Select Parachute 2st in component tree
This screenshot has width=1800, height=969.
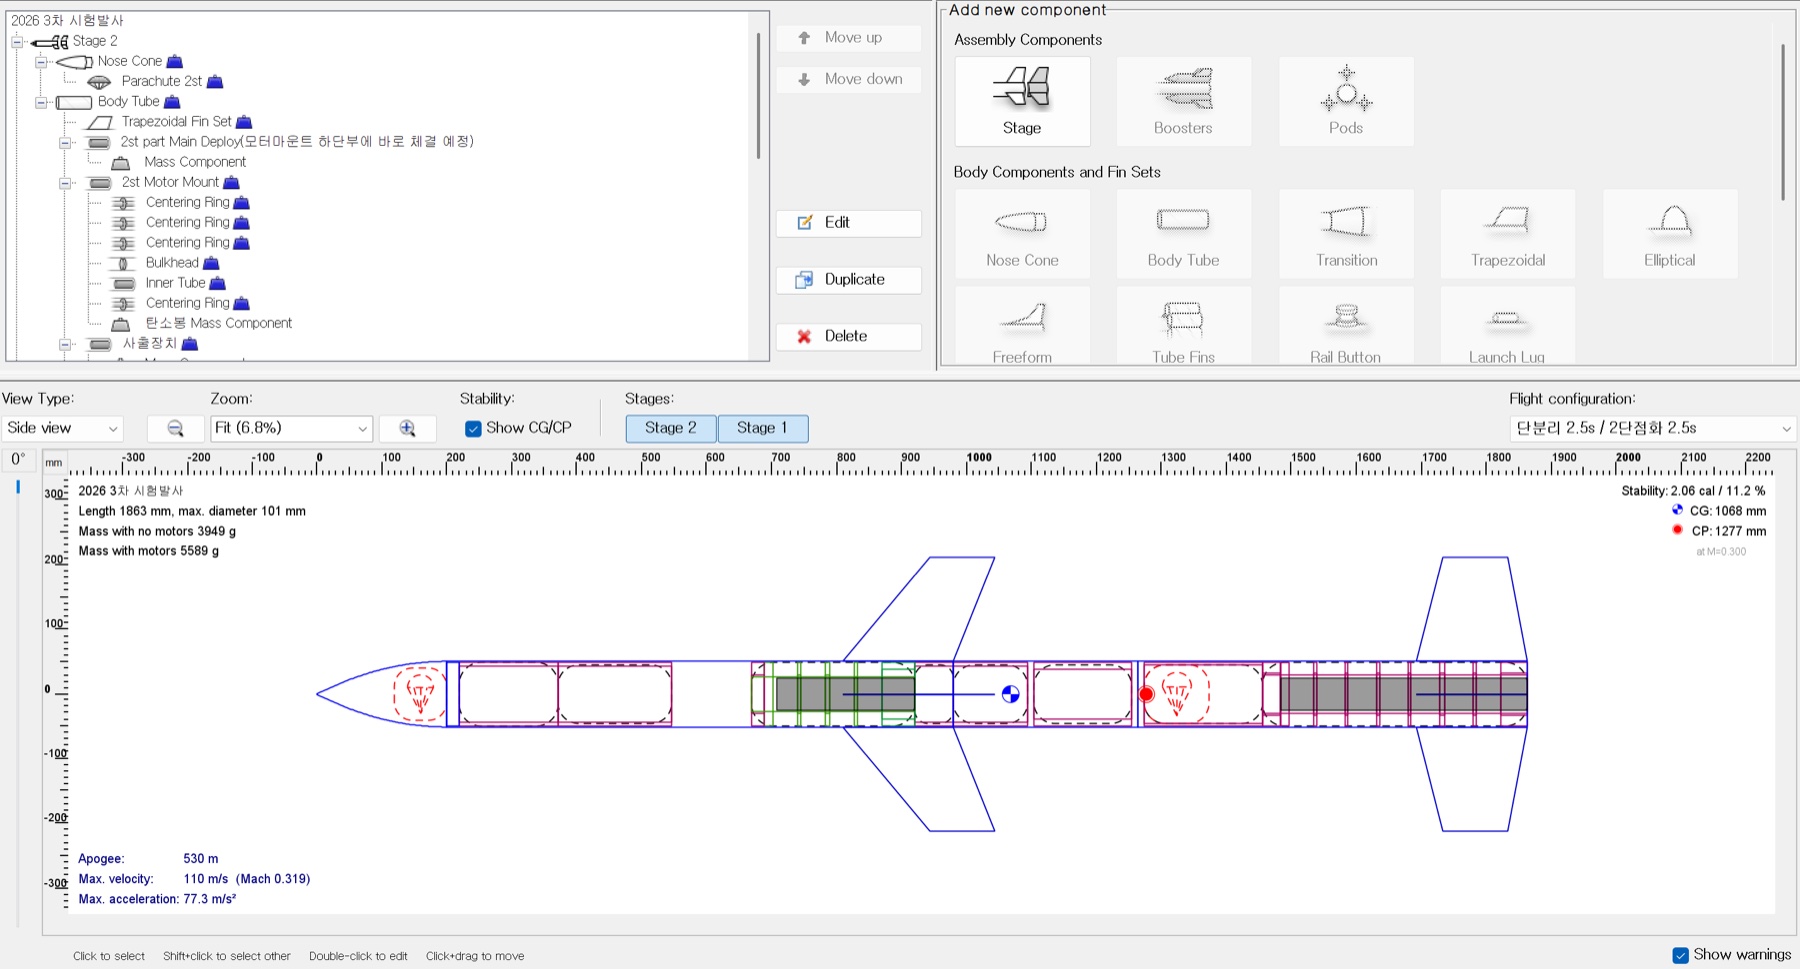[x=162, y=82]
